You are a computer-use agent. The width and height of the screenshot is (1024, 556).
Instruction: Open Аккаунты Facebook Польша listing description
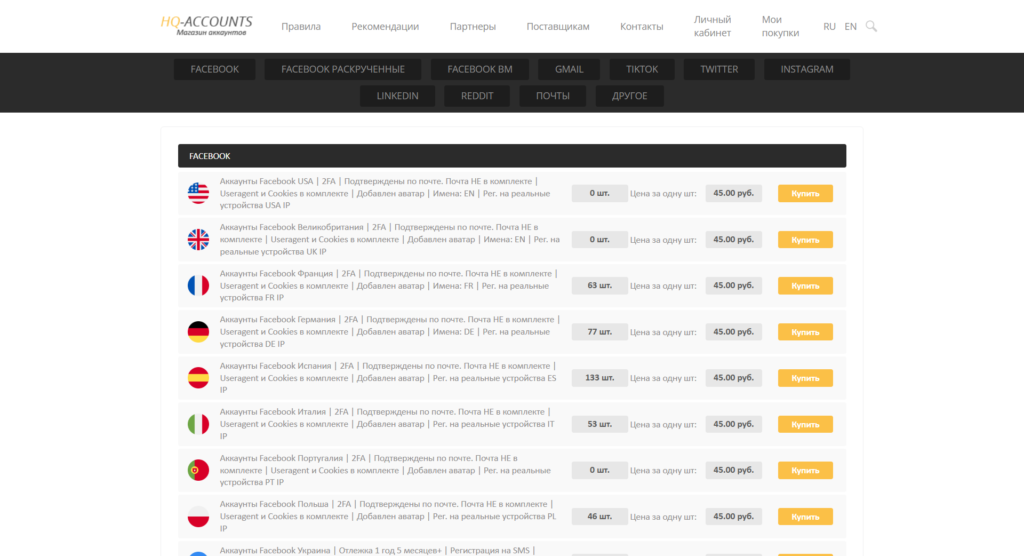389,517
